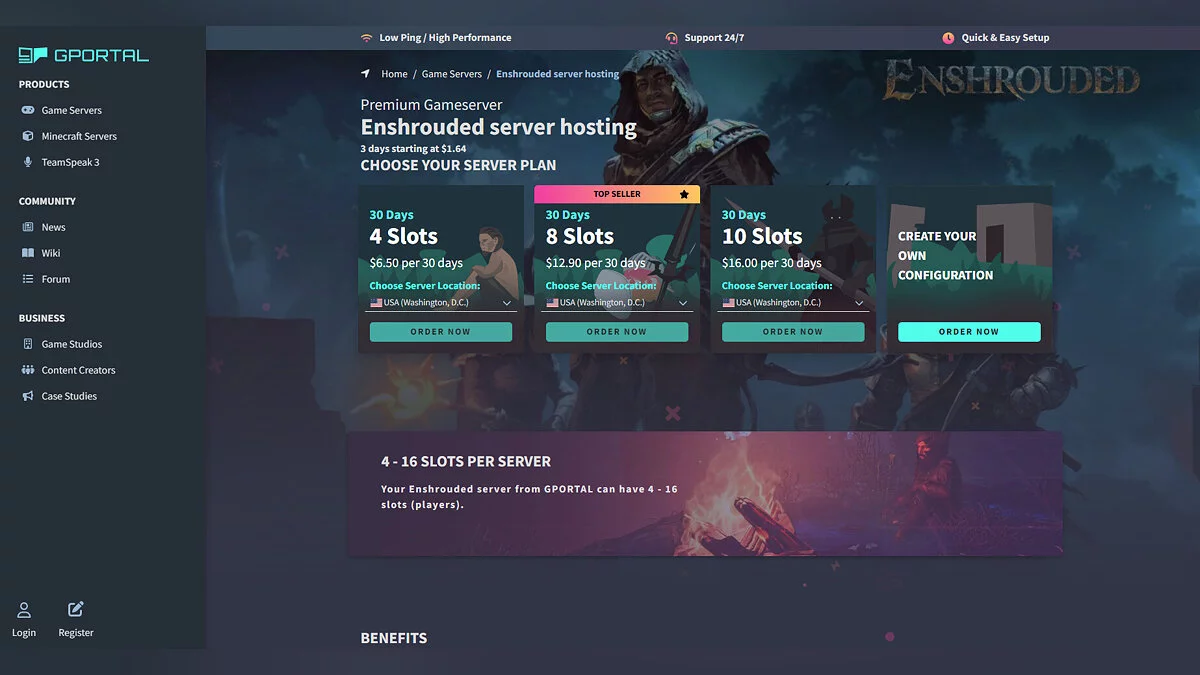Click the Enshrouded game logo
Viewport: 1200px width, 675px height.
point(1011,82)
